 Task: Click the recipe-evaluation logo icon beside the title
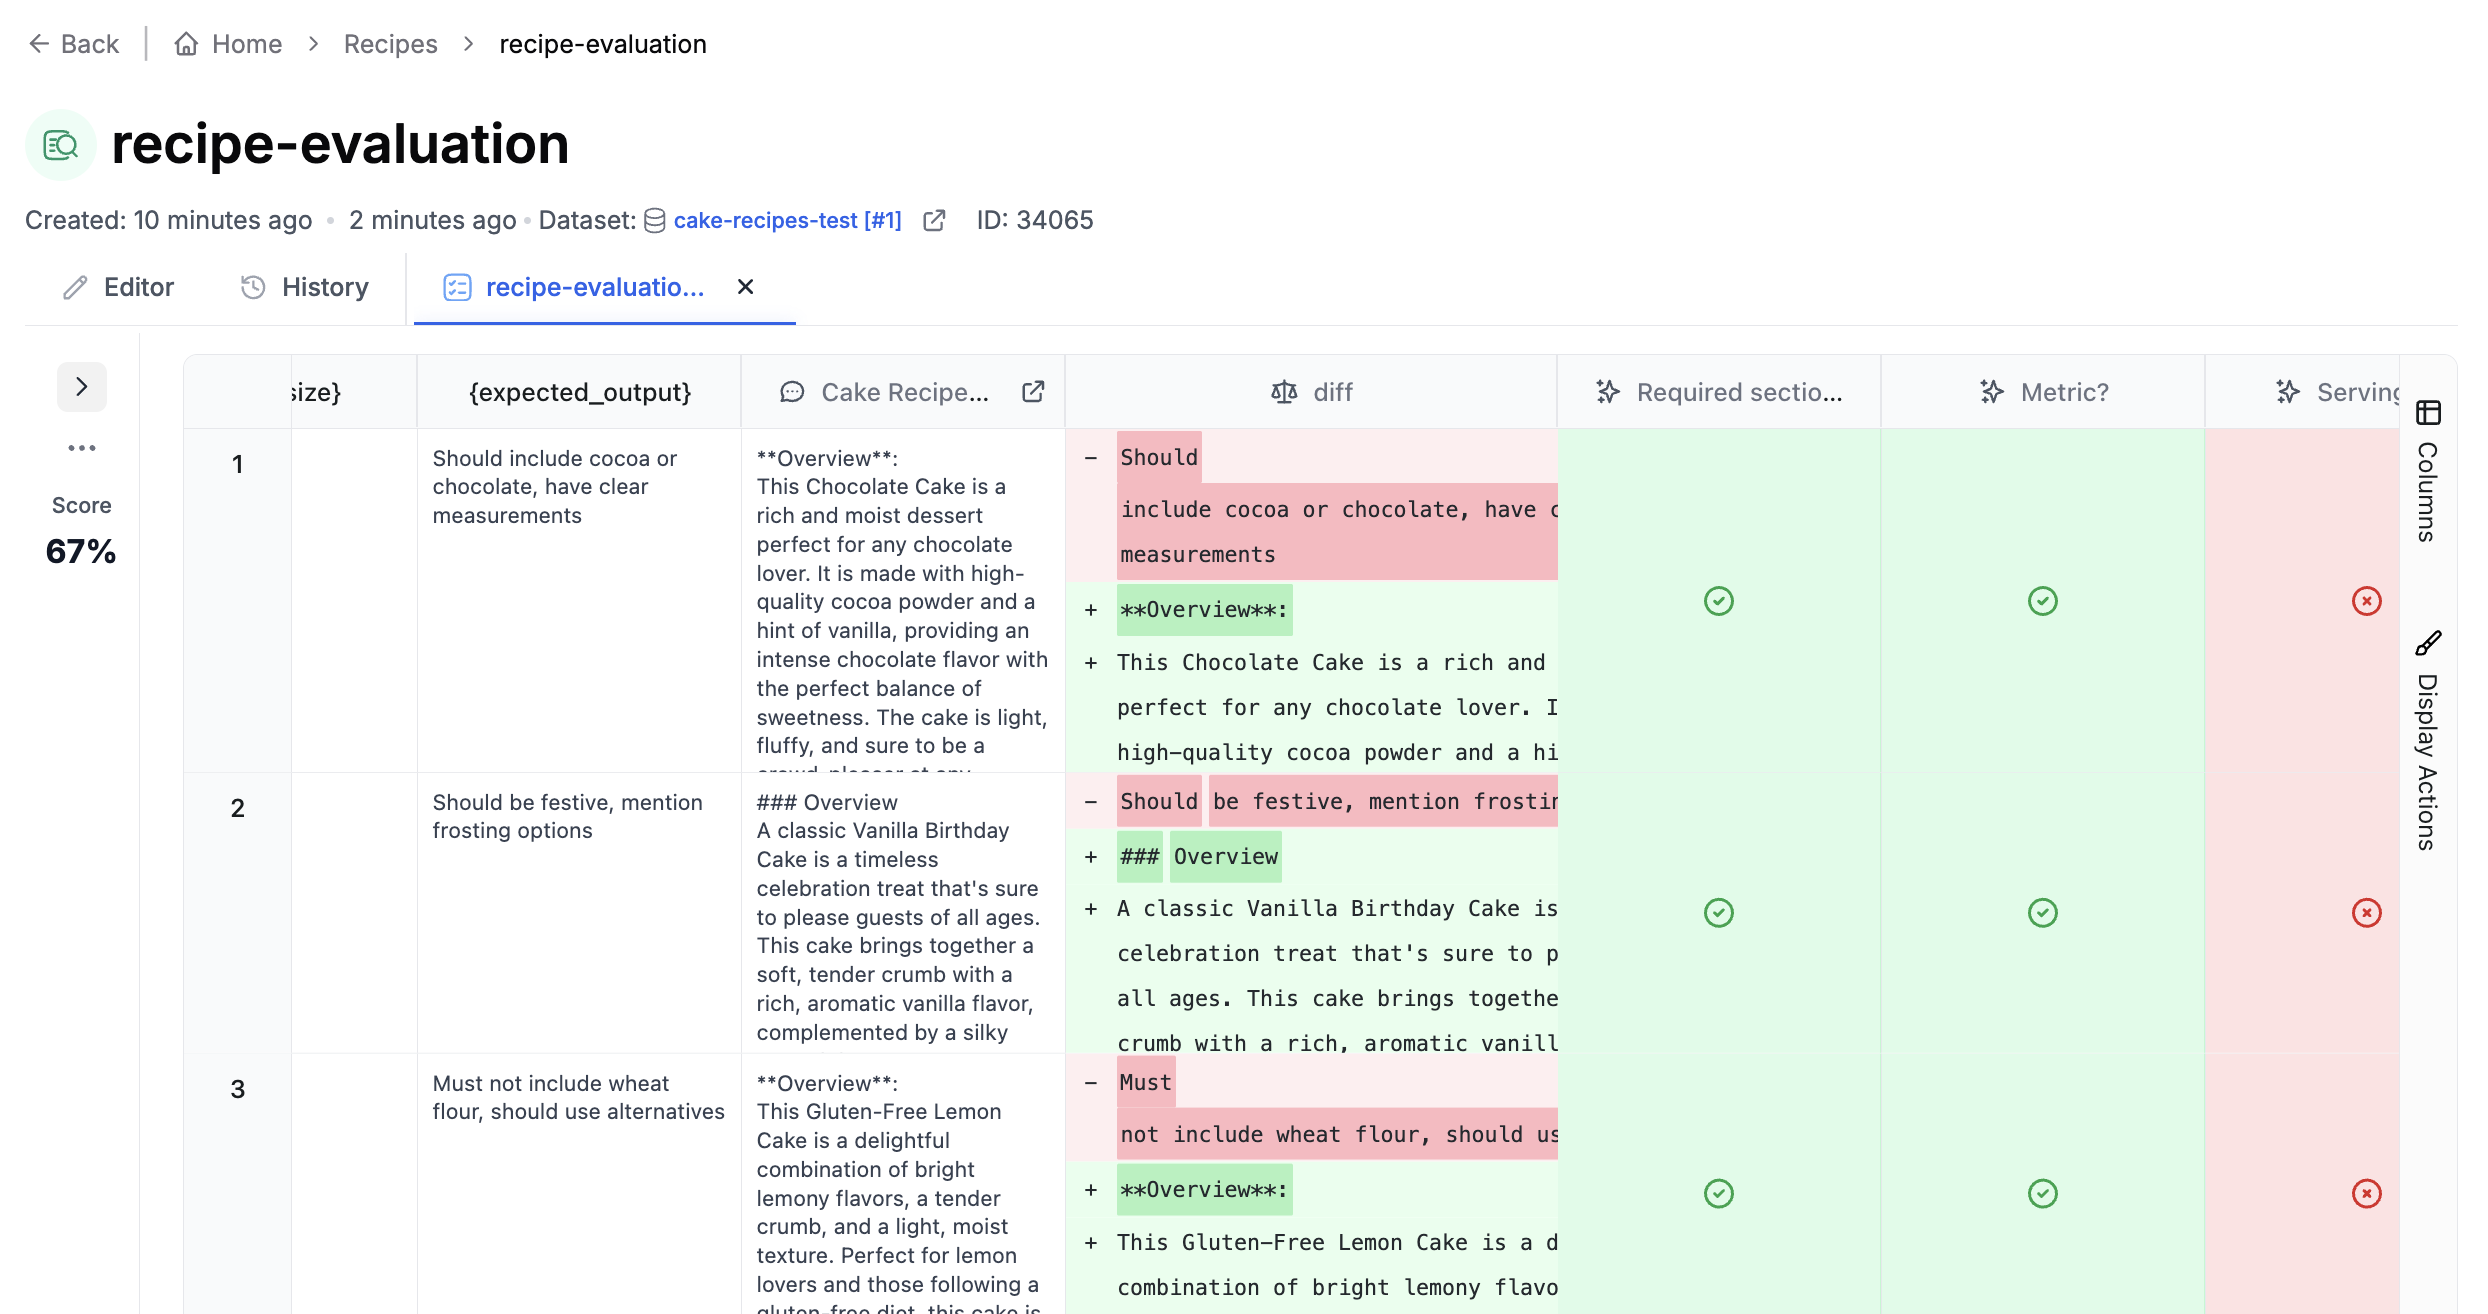point(61,144)
